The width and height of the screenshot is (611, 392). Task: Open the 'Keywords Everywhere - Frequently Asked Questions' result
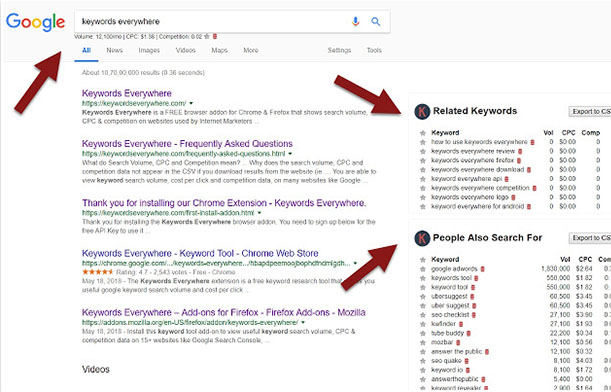coord(187,144)
